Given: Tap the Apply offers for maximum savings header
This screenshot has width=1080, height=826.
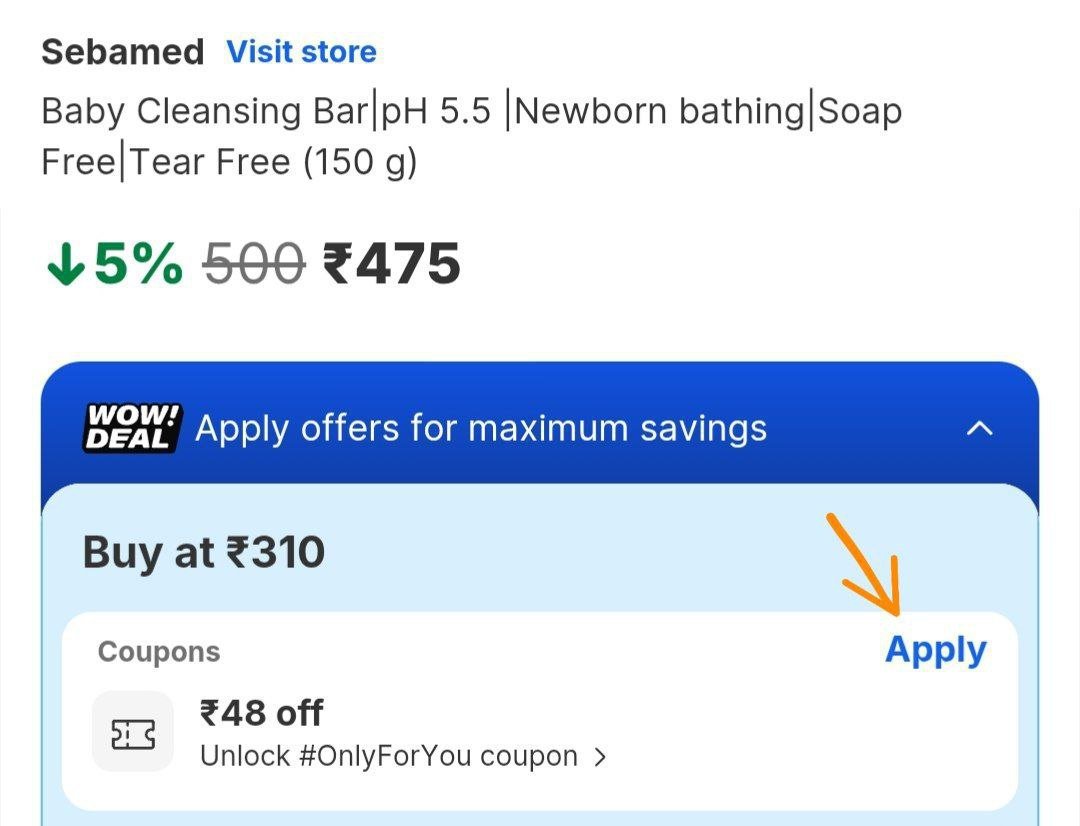Looking at the screenshot, I should pos(481,429).
